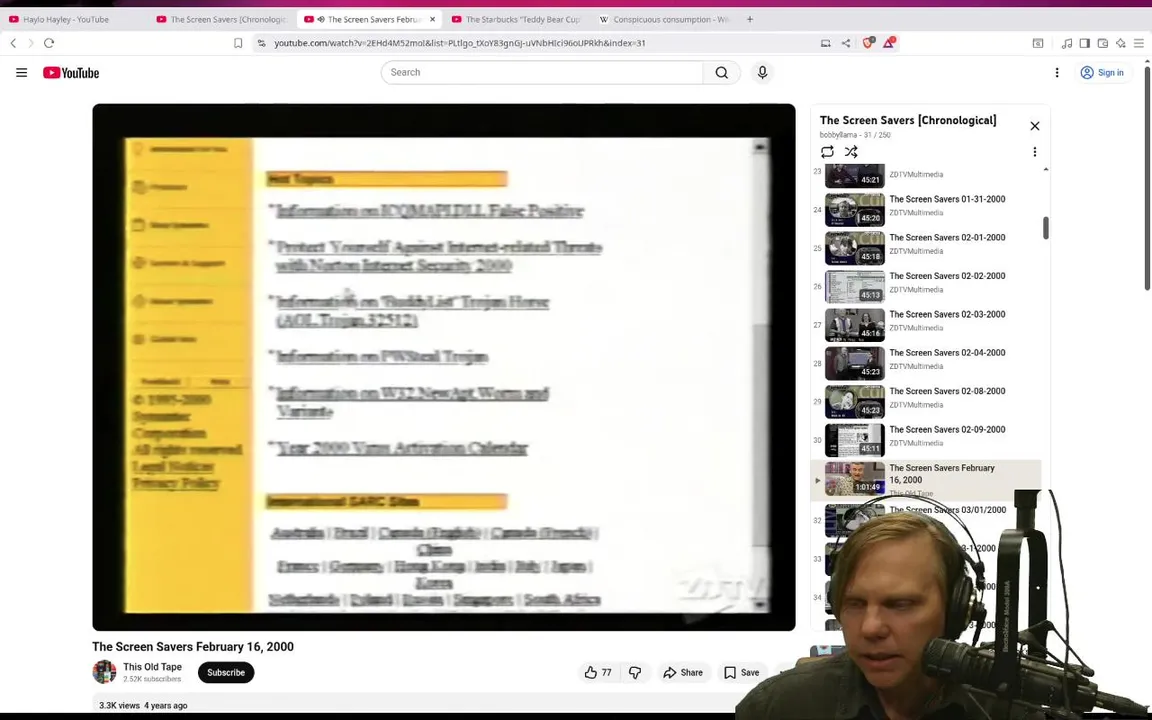Select The Screen Savers 02-04-2000 title
This screenshot has height=720, width=1152.
tap(947, 353)
